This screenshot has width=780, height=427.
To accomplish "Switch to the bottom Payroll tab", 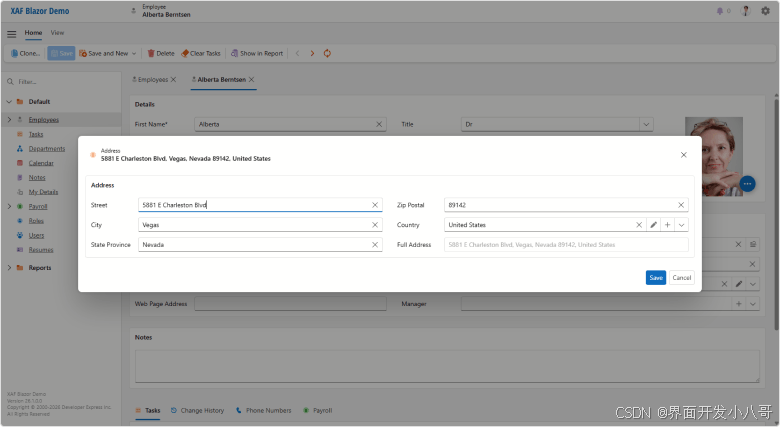I will [317, 411].
